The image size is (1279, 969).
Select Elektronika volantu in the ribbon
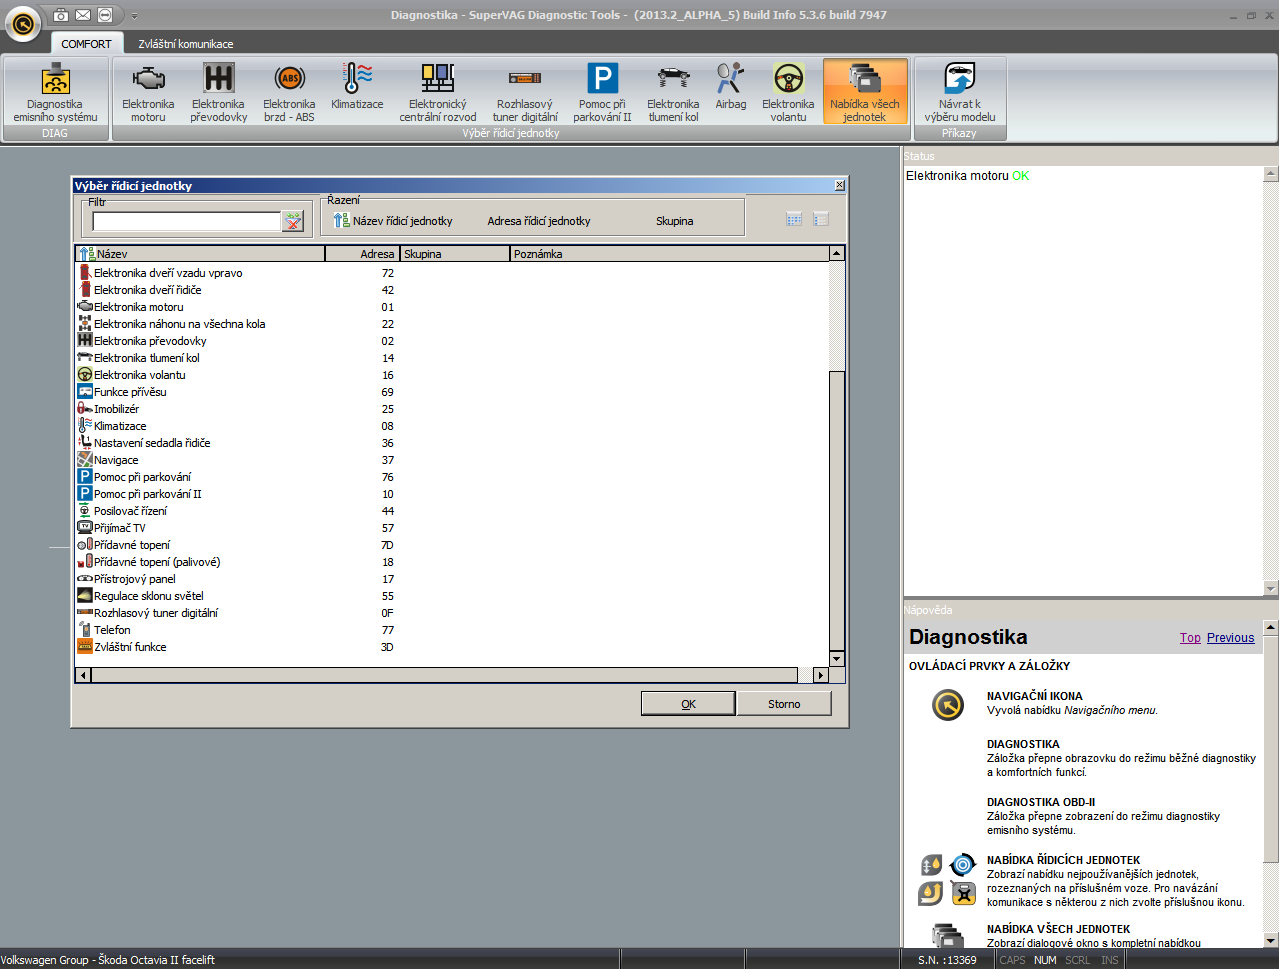pos(788,91)
